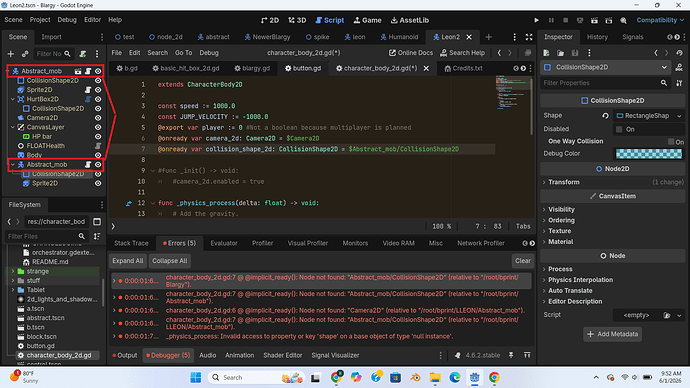Screen dimensions: 690x388
Task: Click the Filter Properties search field
Action: click(x=605, y=83)
